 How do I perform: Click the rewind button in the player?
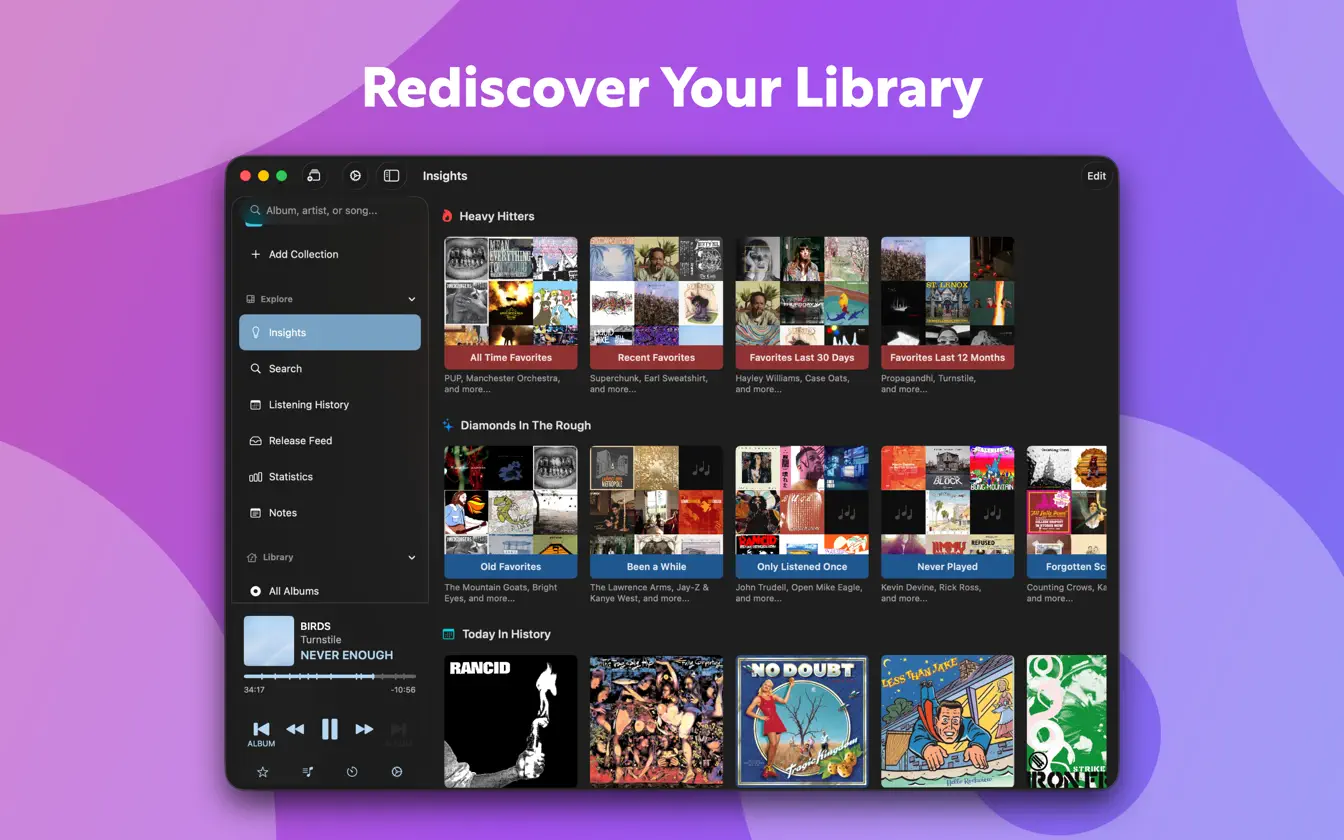[295, 730]
